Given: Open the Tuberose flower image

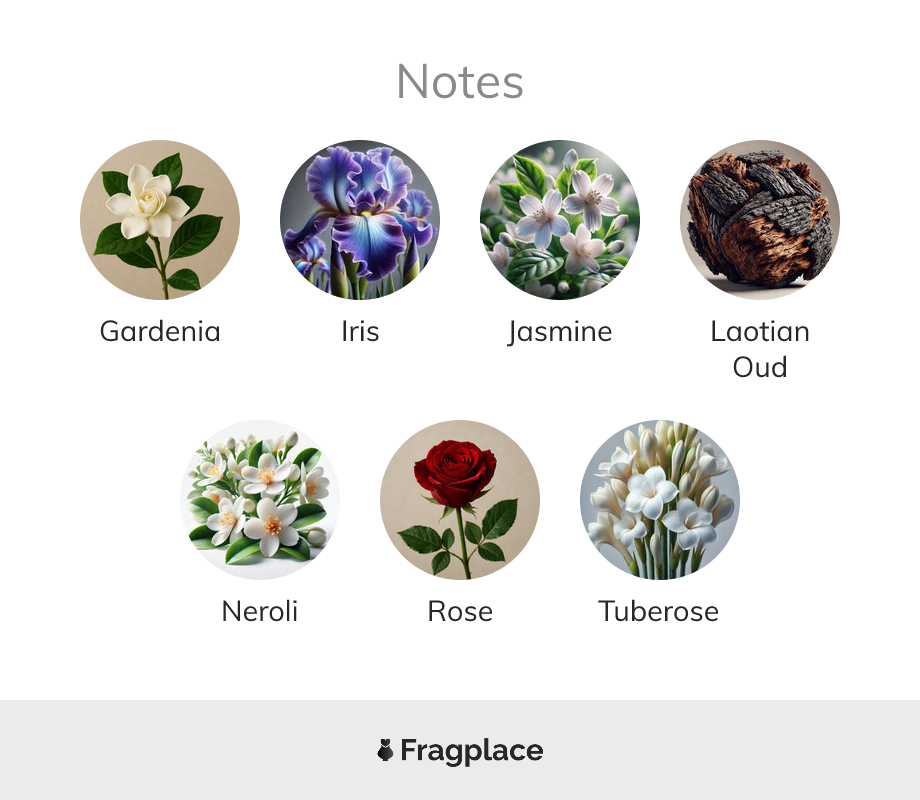Looking at the screenshot, I should tap(660, 500).
